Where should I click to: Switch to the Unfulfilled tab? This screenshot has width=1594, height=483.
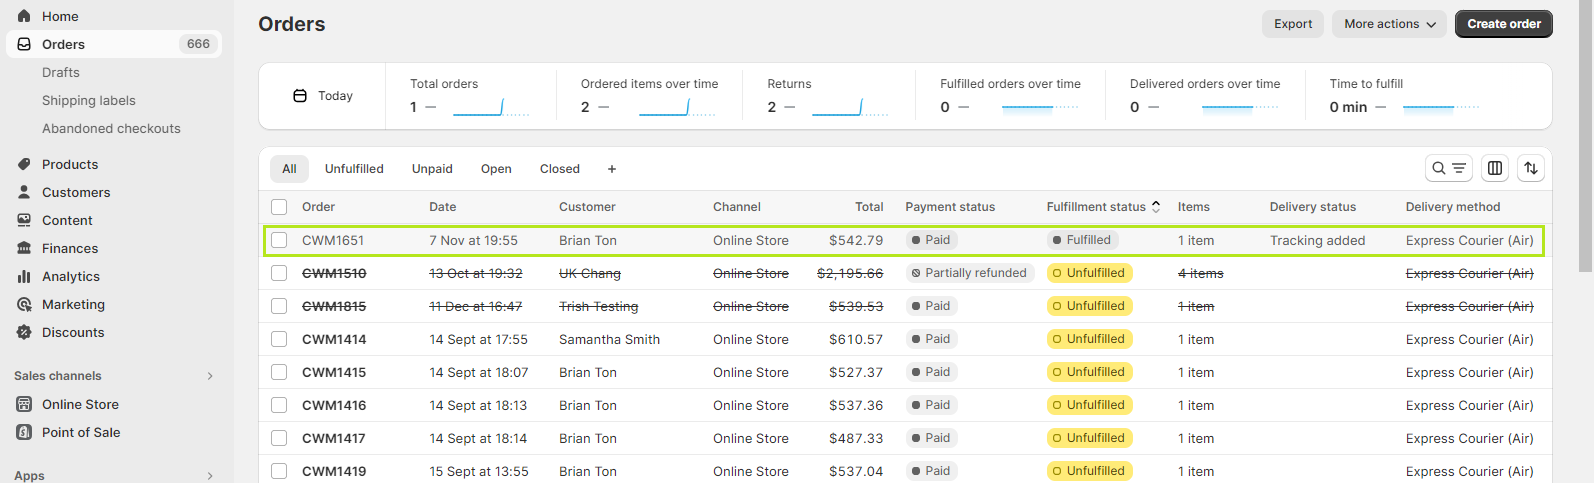354,169
